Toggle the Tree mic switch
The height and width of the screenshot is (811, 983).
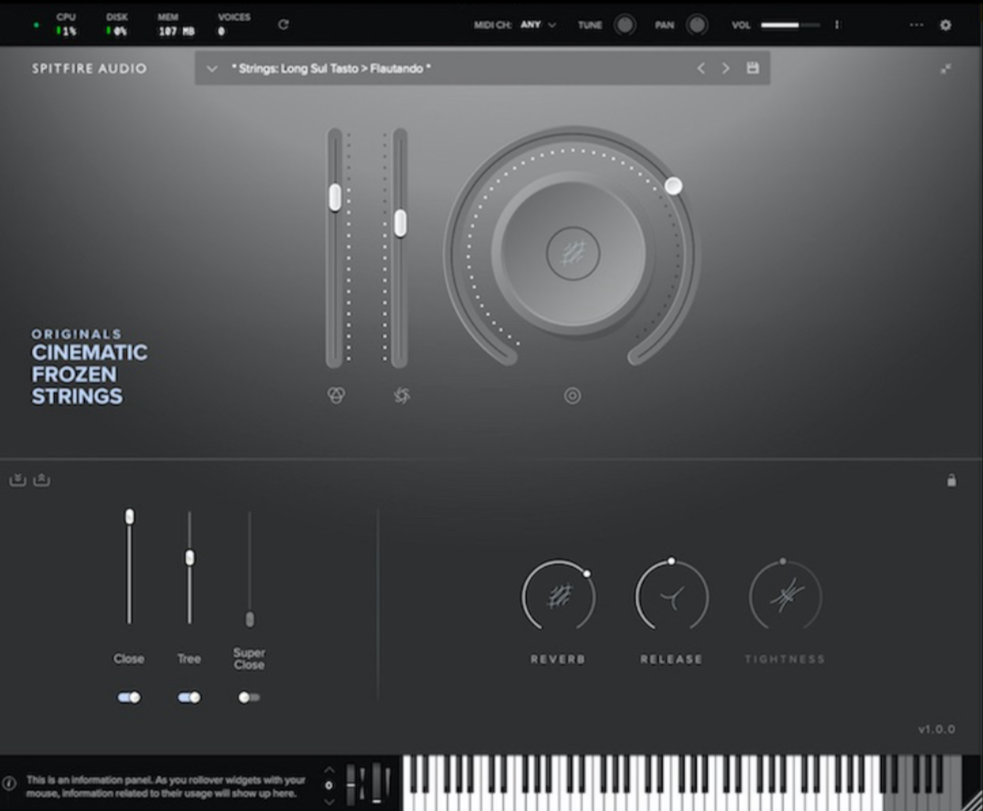pos(189,698)
